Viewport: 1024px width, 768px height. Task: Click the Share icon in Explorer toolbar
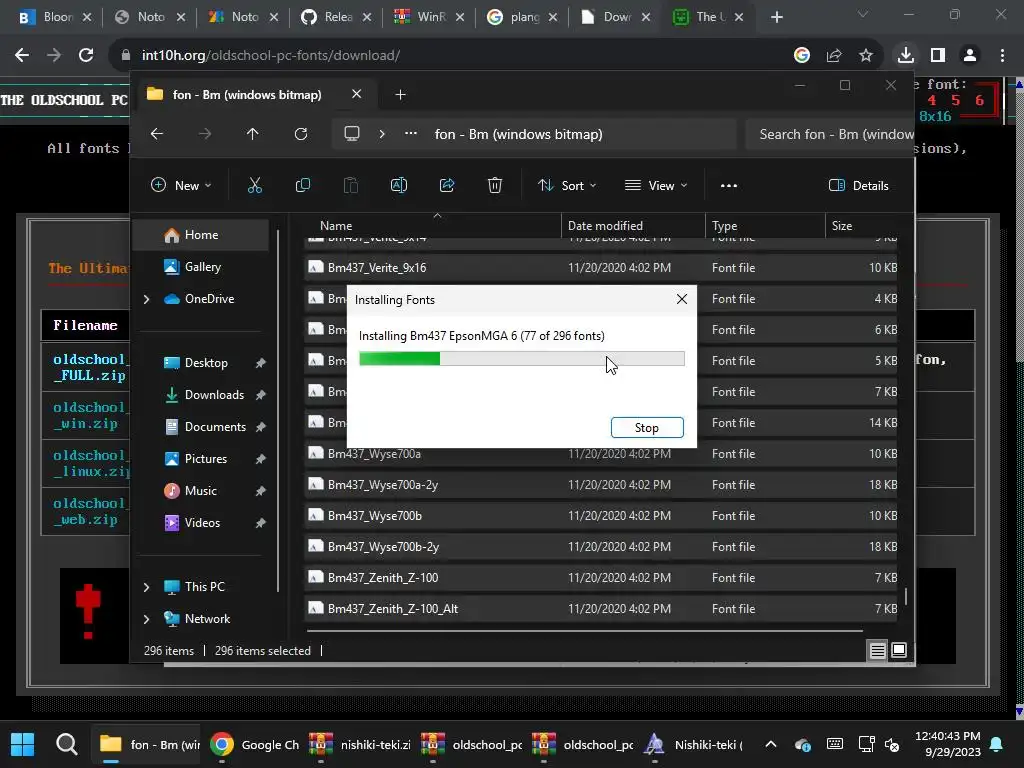tap(447, 185)
